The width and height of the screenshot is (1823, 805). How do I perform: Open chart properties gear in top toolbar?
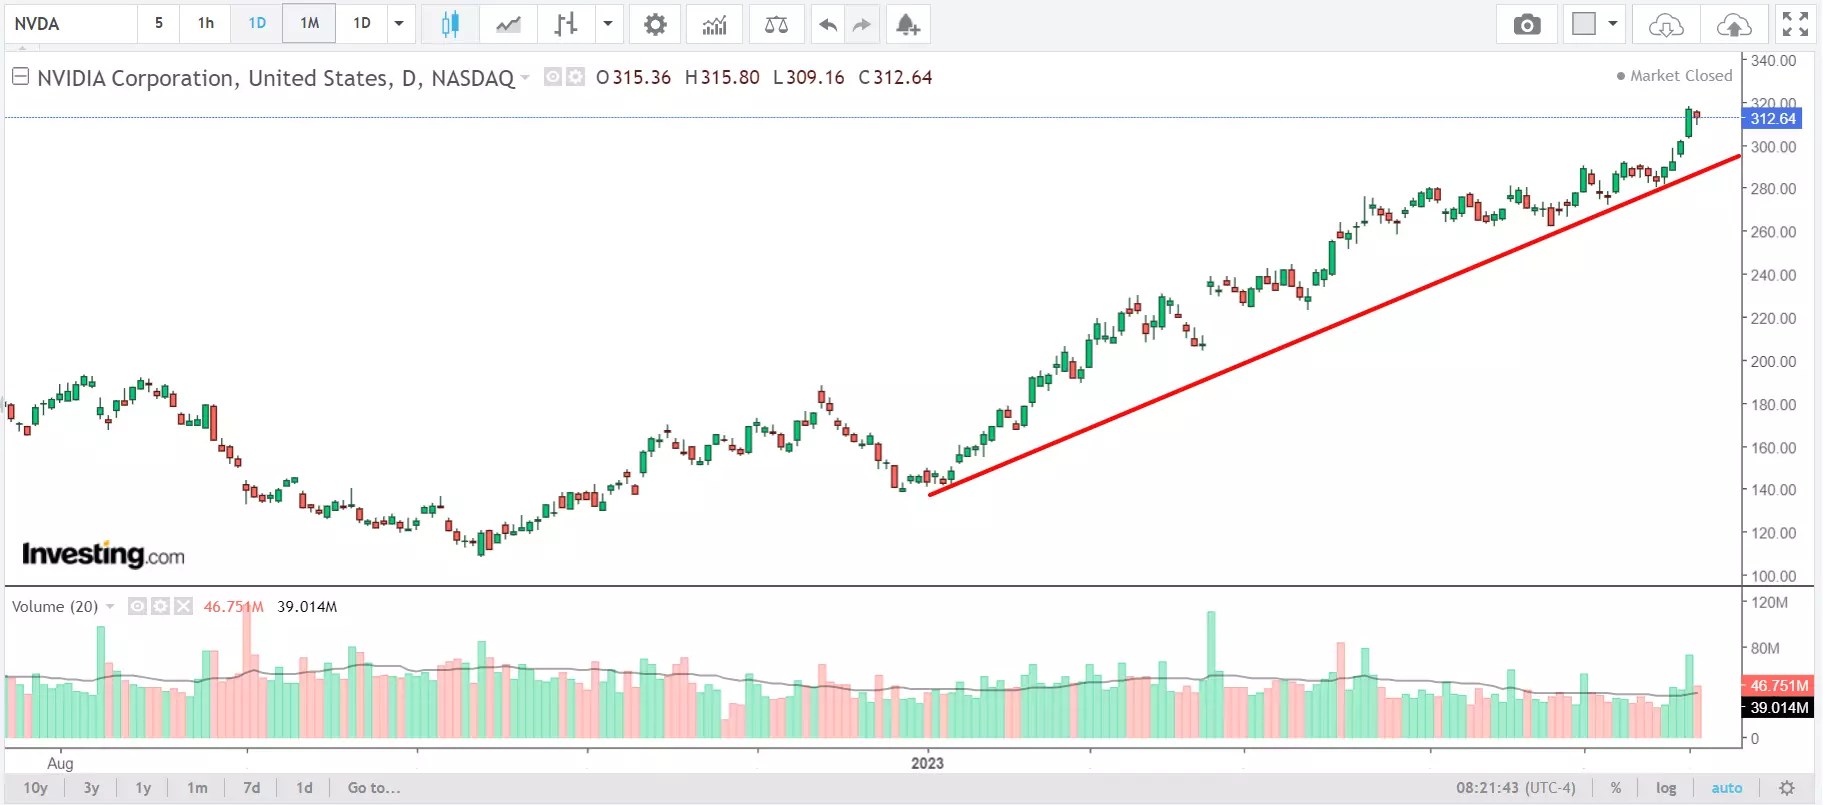(655, 24)
